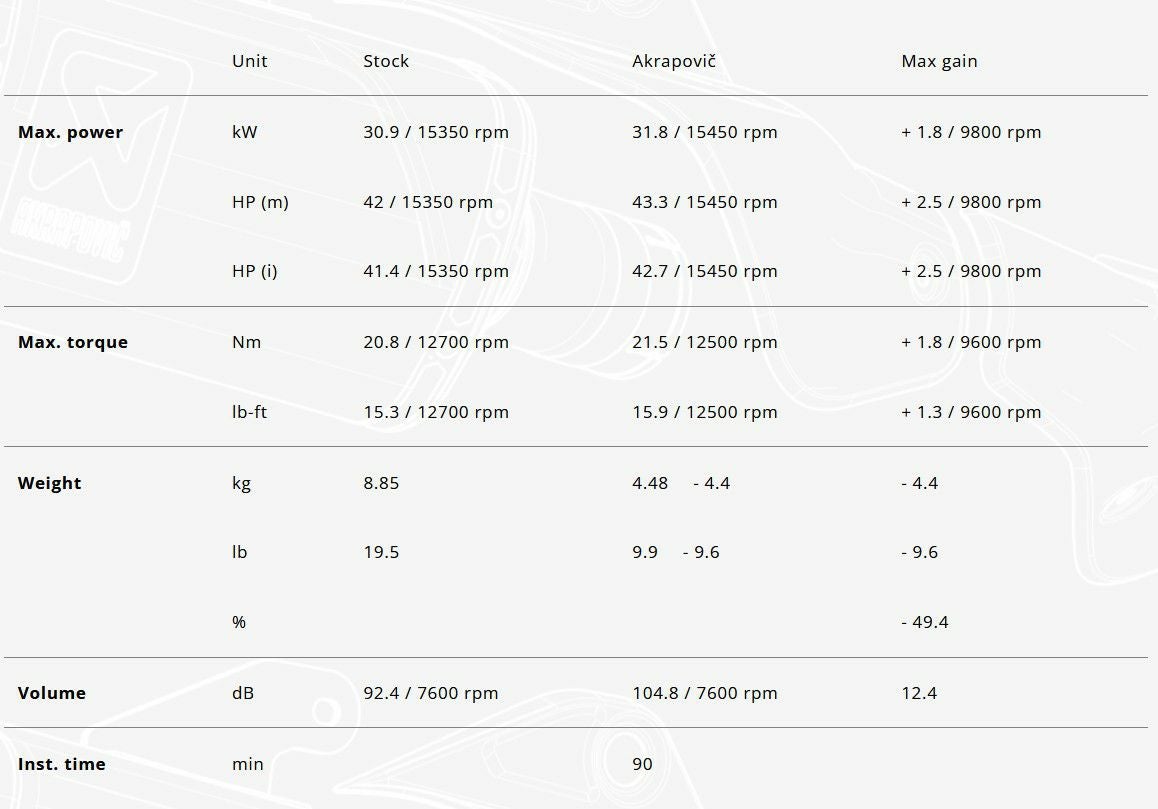1158x809 pixels.
Task: Click the "Max. power" row label
Action: point(70,132)
